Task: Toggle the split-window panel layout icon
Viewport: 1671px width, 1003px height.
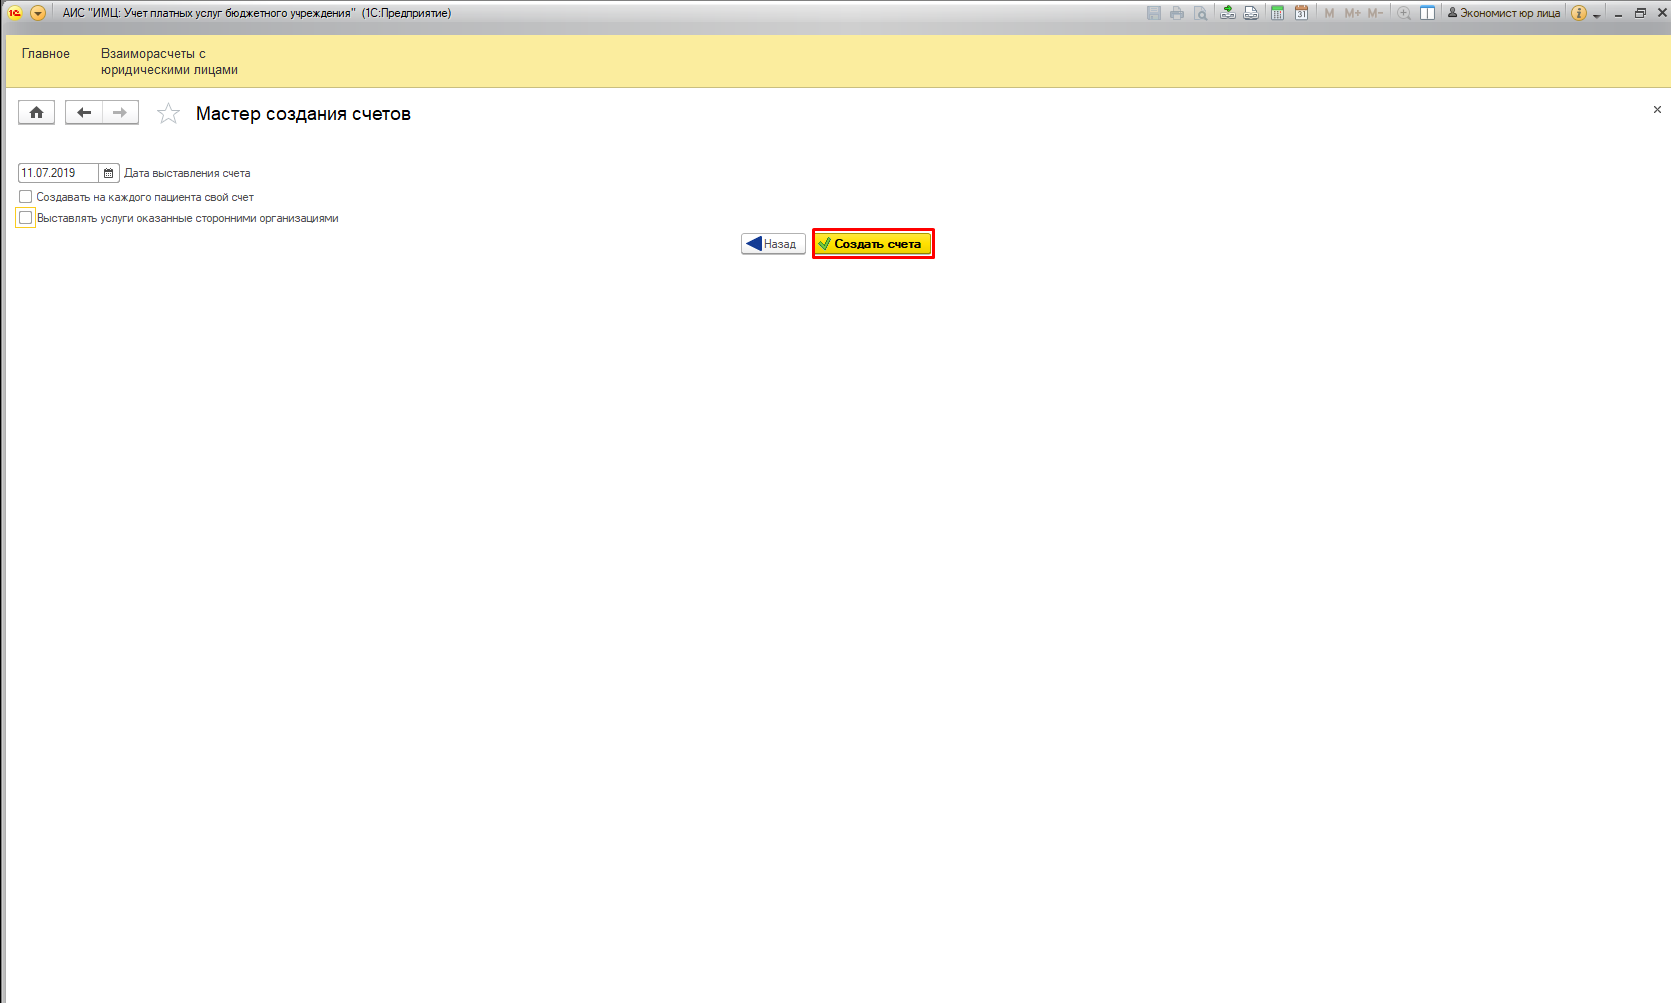Action: [x=1427, y=13]
